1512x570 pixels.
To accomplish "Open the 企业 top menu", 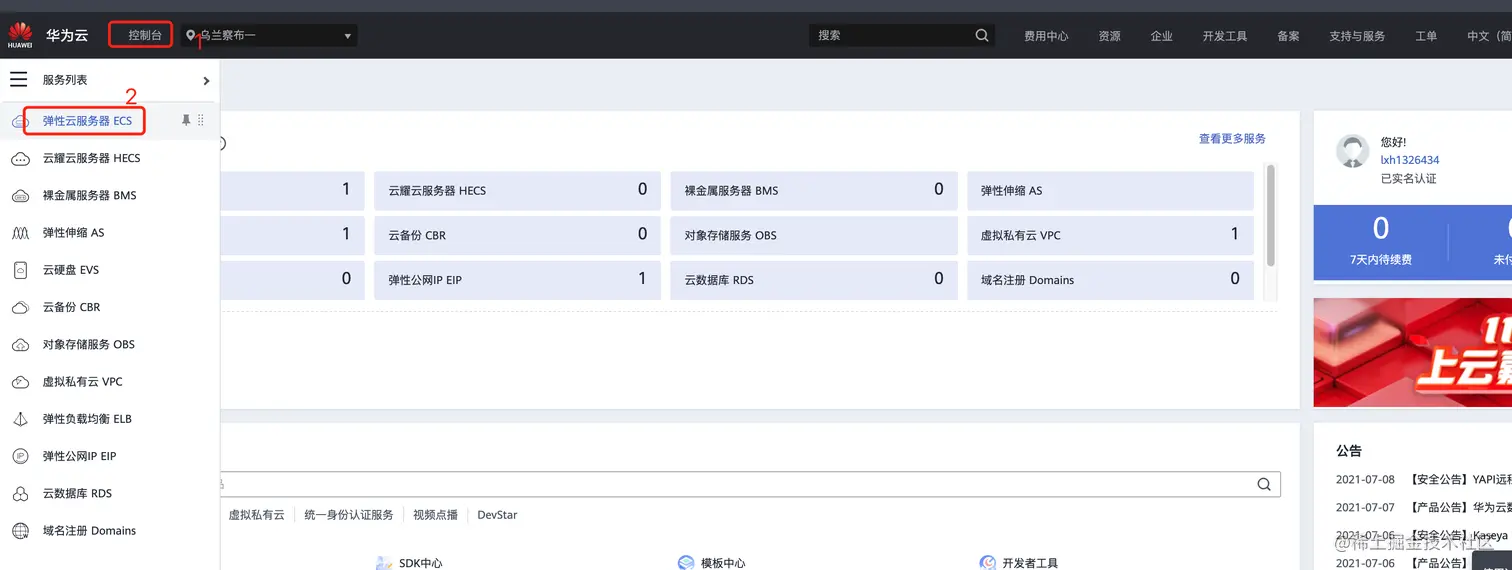I will pos(1161,36).
